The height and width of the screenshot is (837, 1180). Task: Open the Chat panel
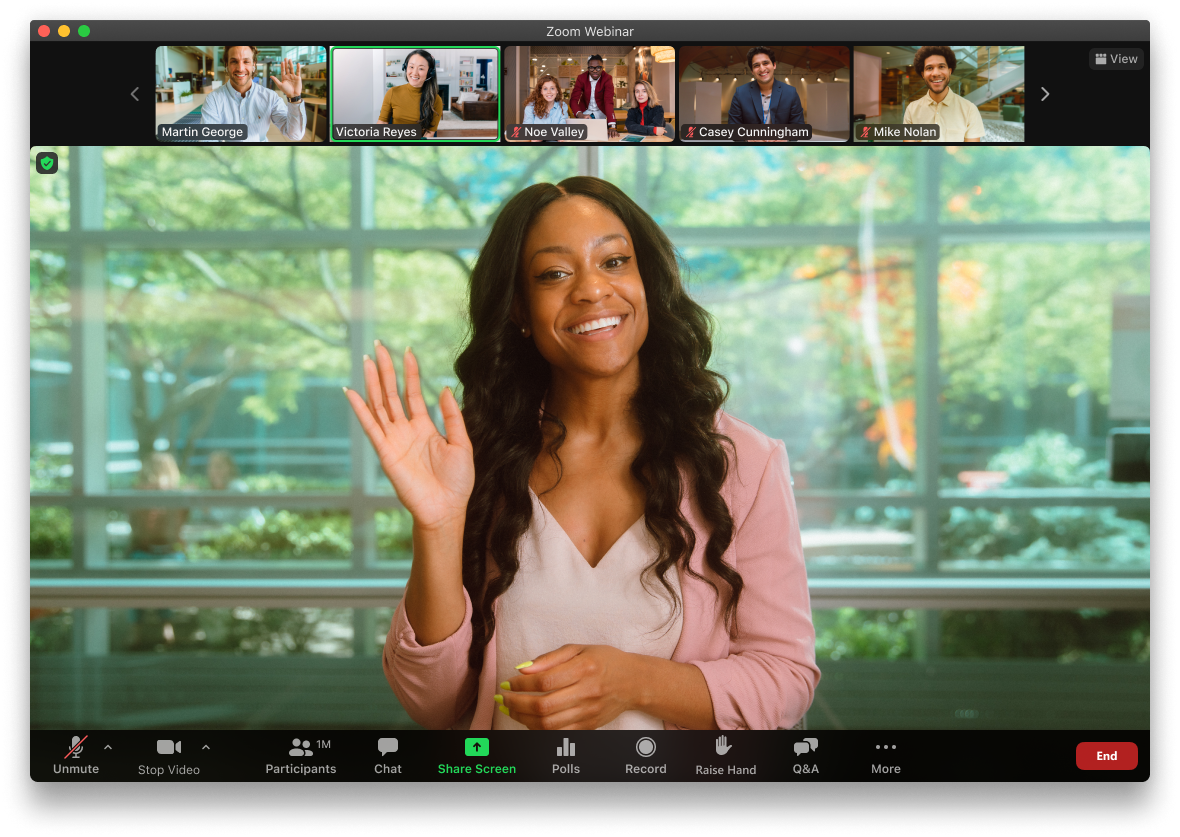point(388,755)
